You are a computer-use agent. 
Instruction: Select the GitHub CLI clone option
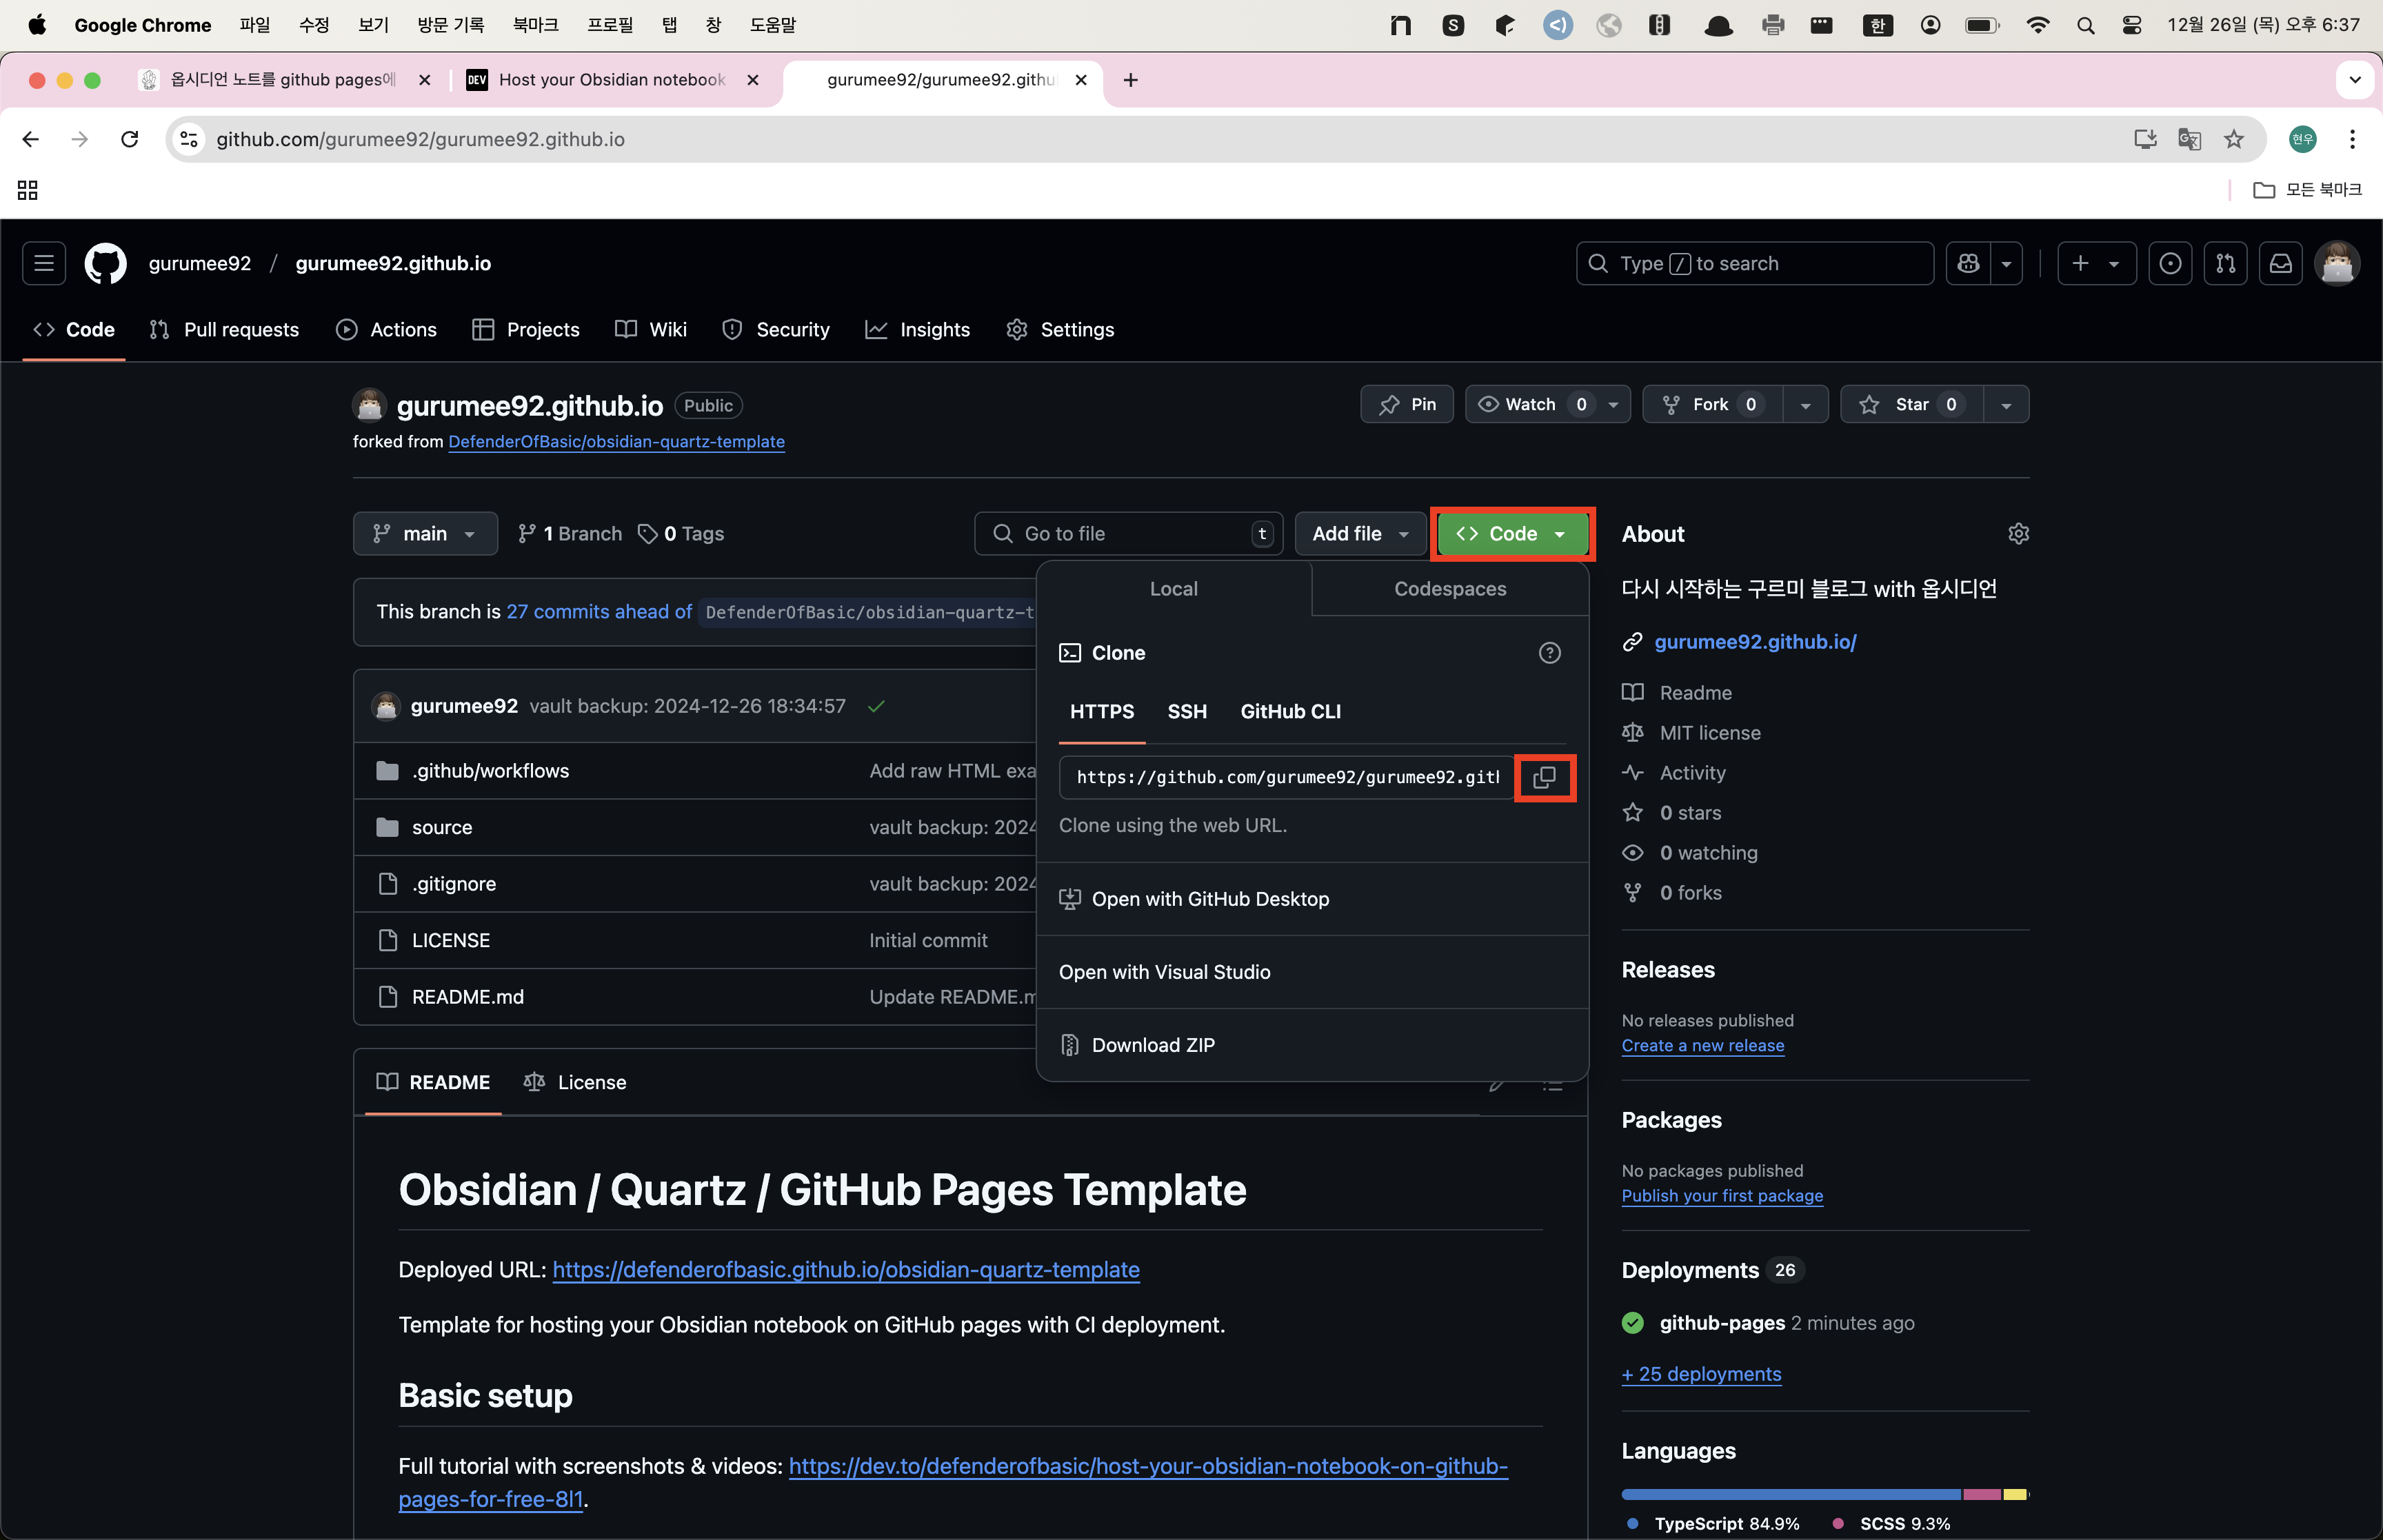[1290, 712]
